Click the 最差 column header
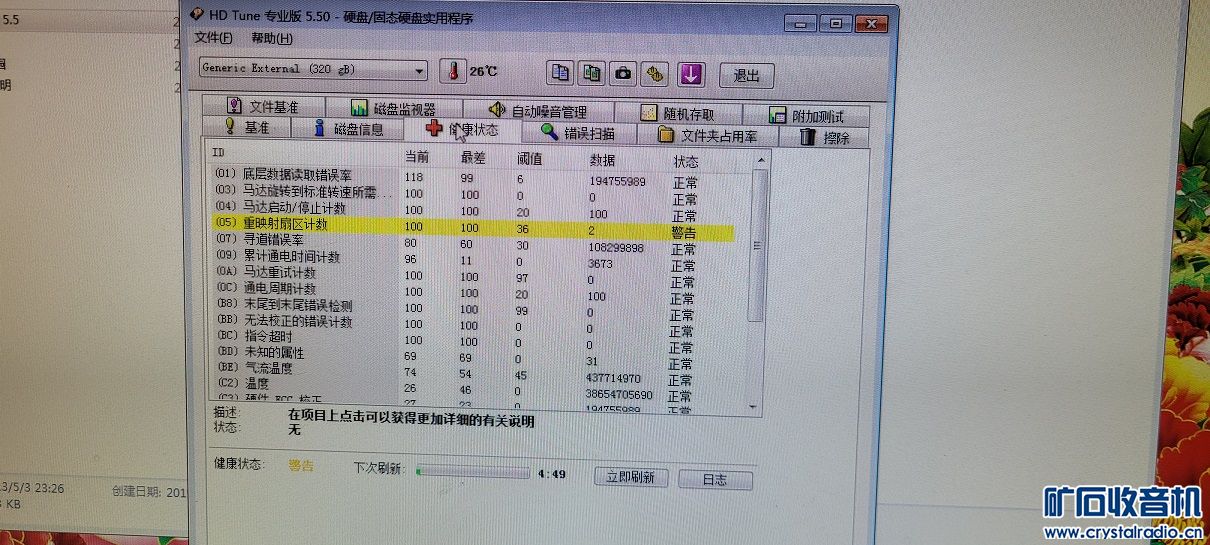Image resolution: width=1210 pixels, height=545 pixels. pos(473,157)
